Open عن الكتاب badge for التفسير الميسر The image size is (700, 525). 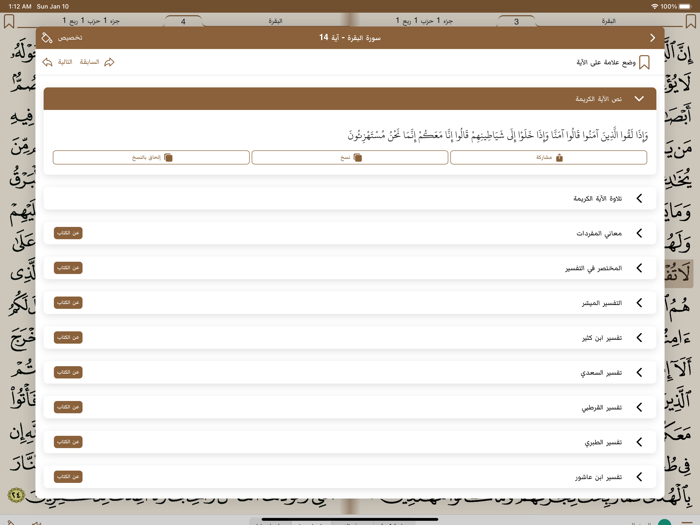click(x=68, y=303)
